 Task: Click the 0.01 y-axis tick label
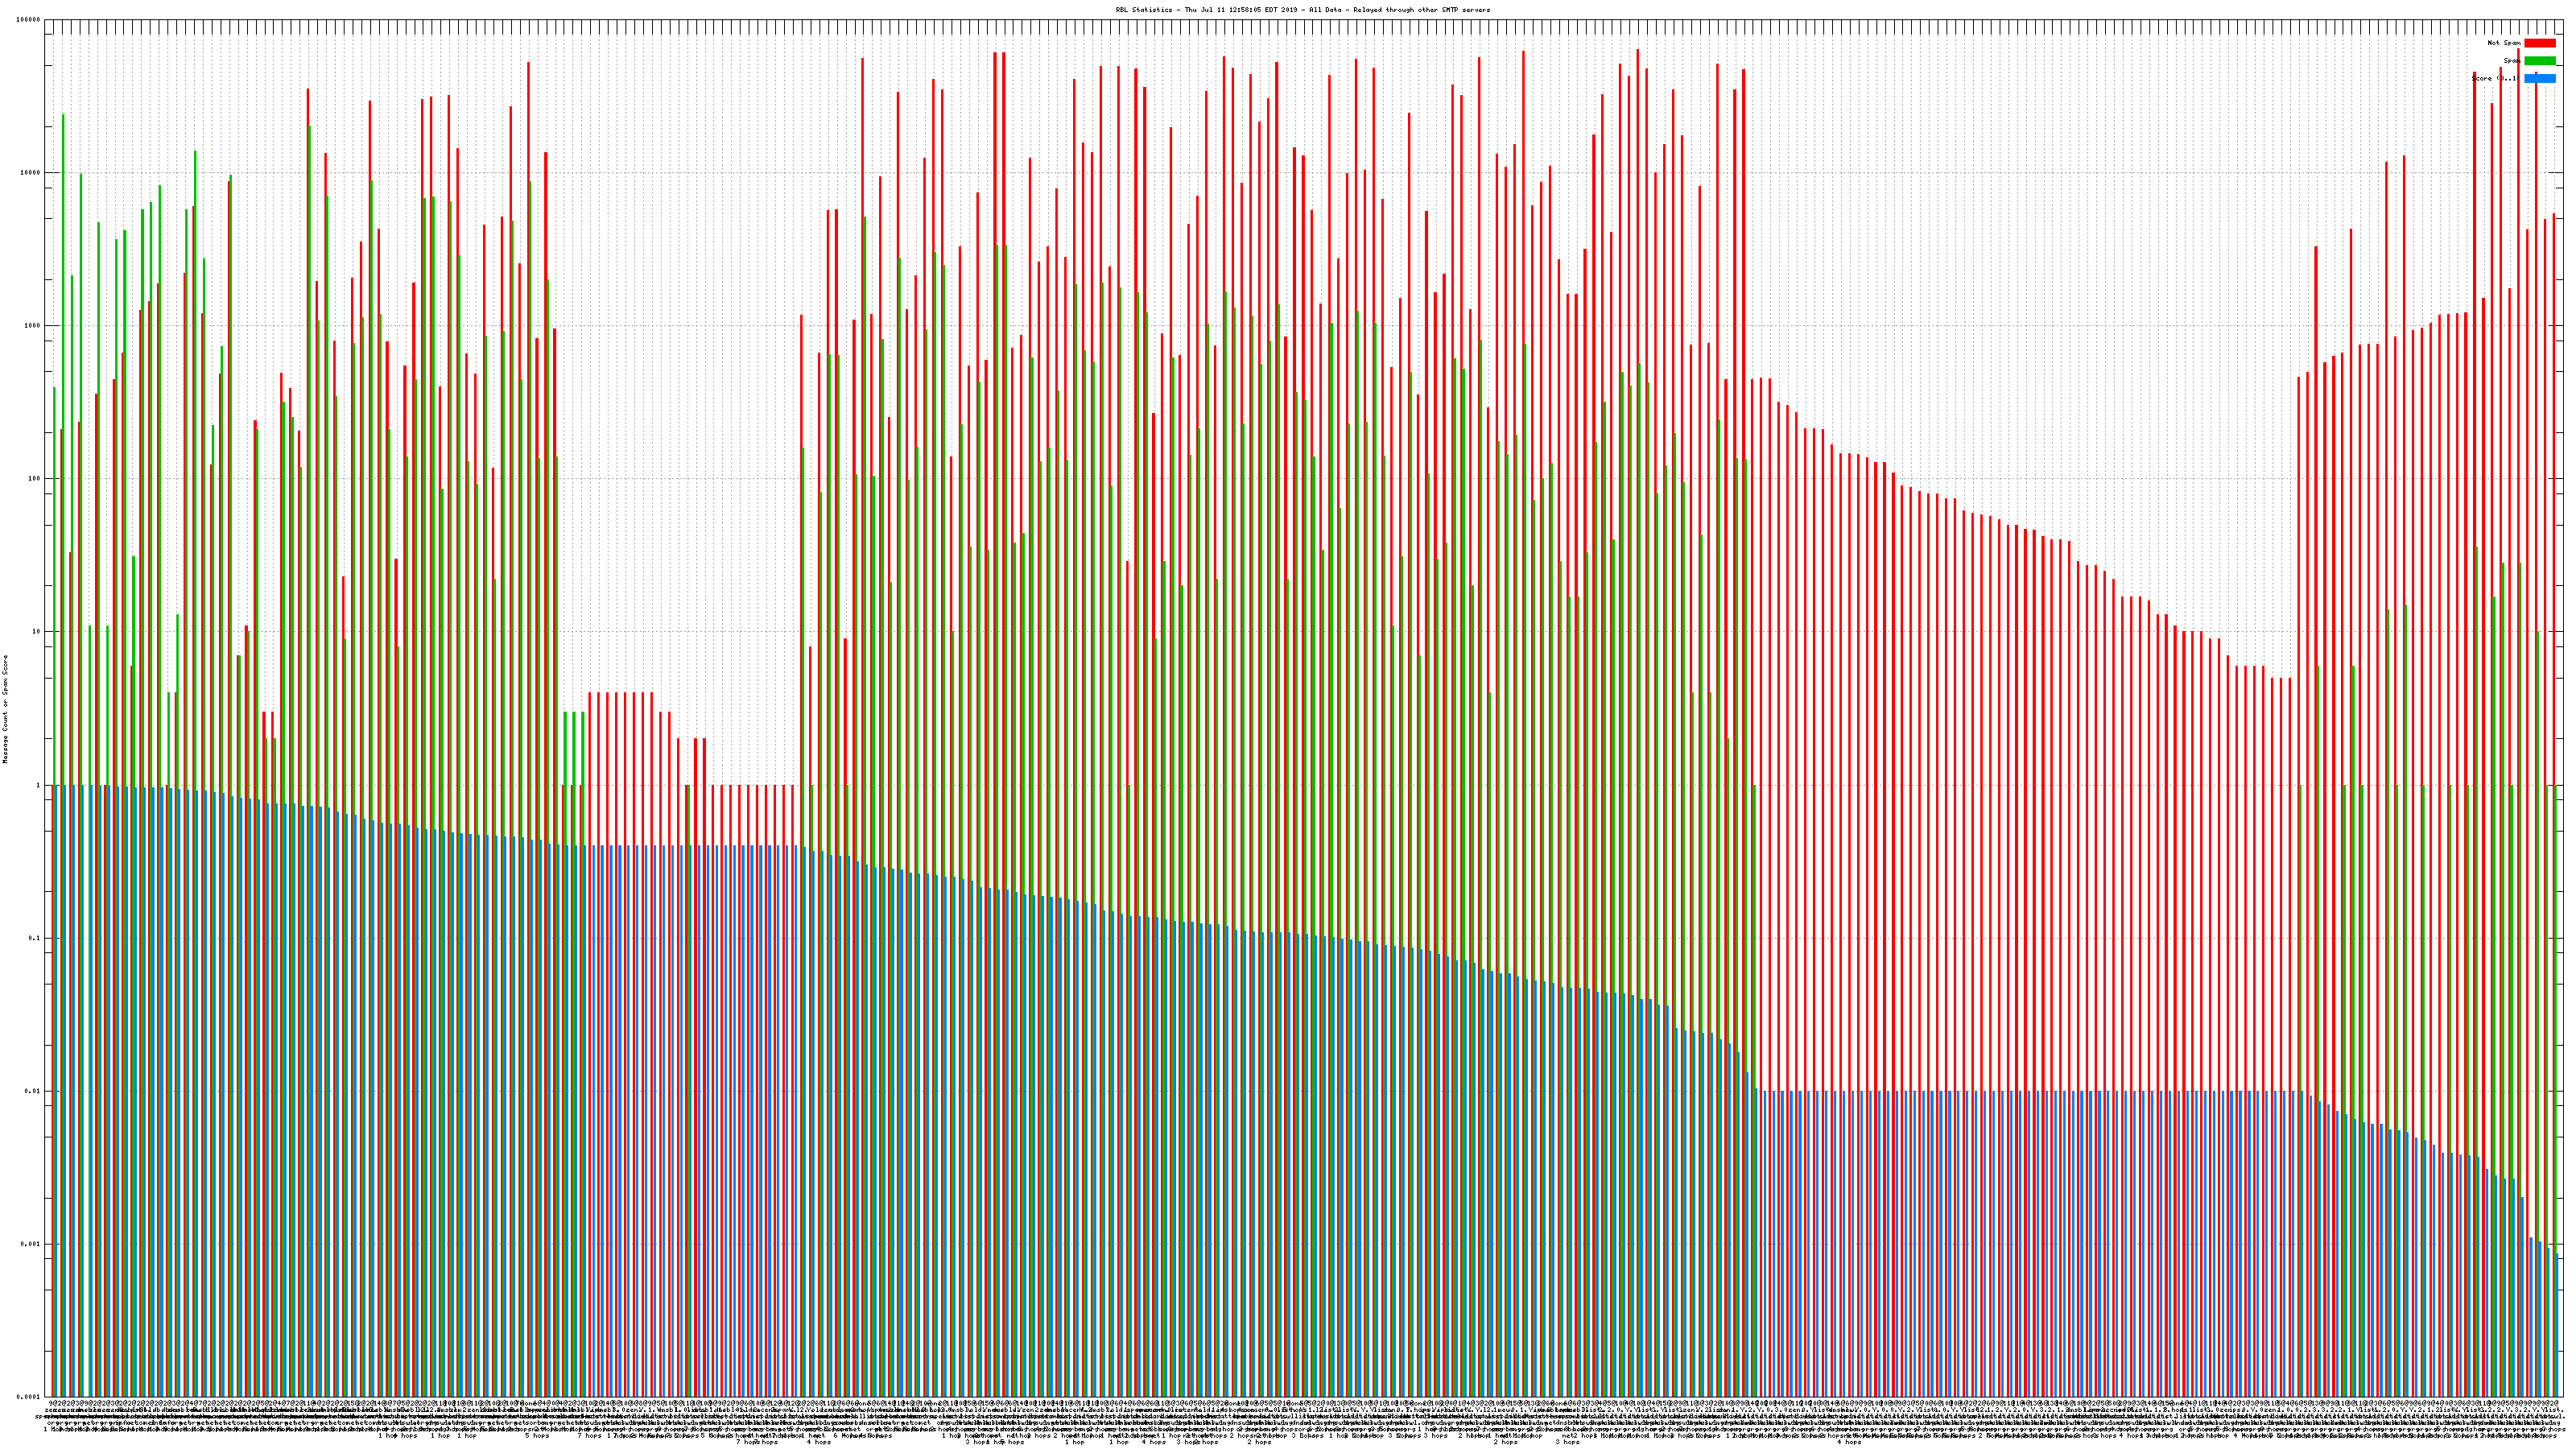click(x=33, y=1091)
